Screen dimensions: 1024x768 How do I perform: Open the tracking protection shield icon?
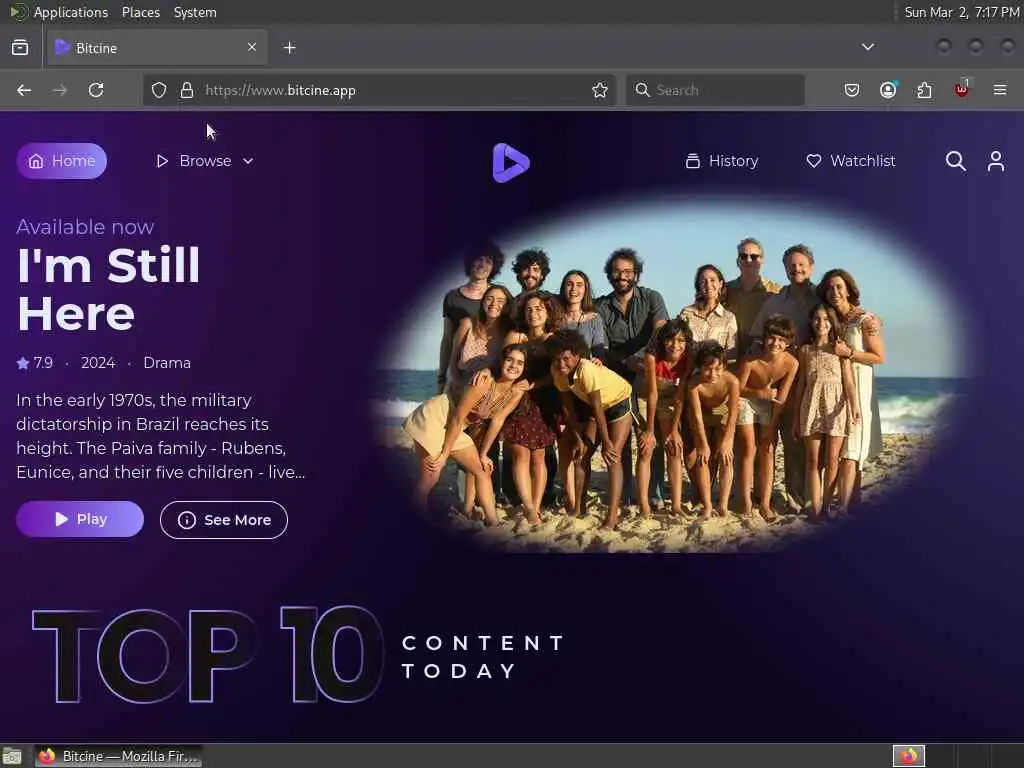(x=159, y=90)
